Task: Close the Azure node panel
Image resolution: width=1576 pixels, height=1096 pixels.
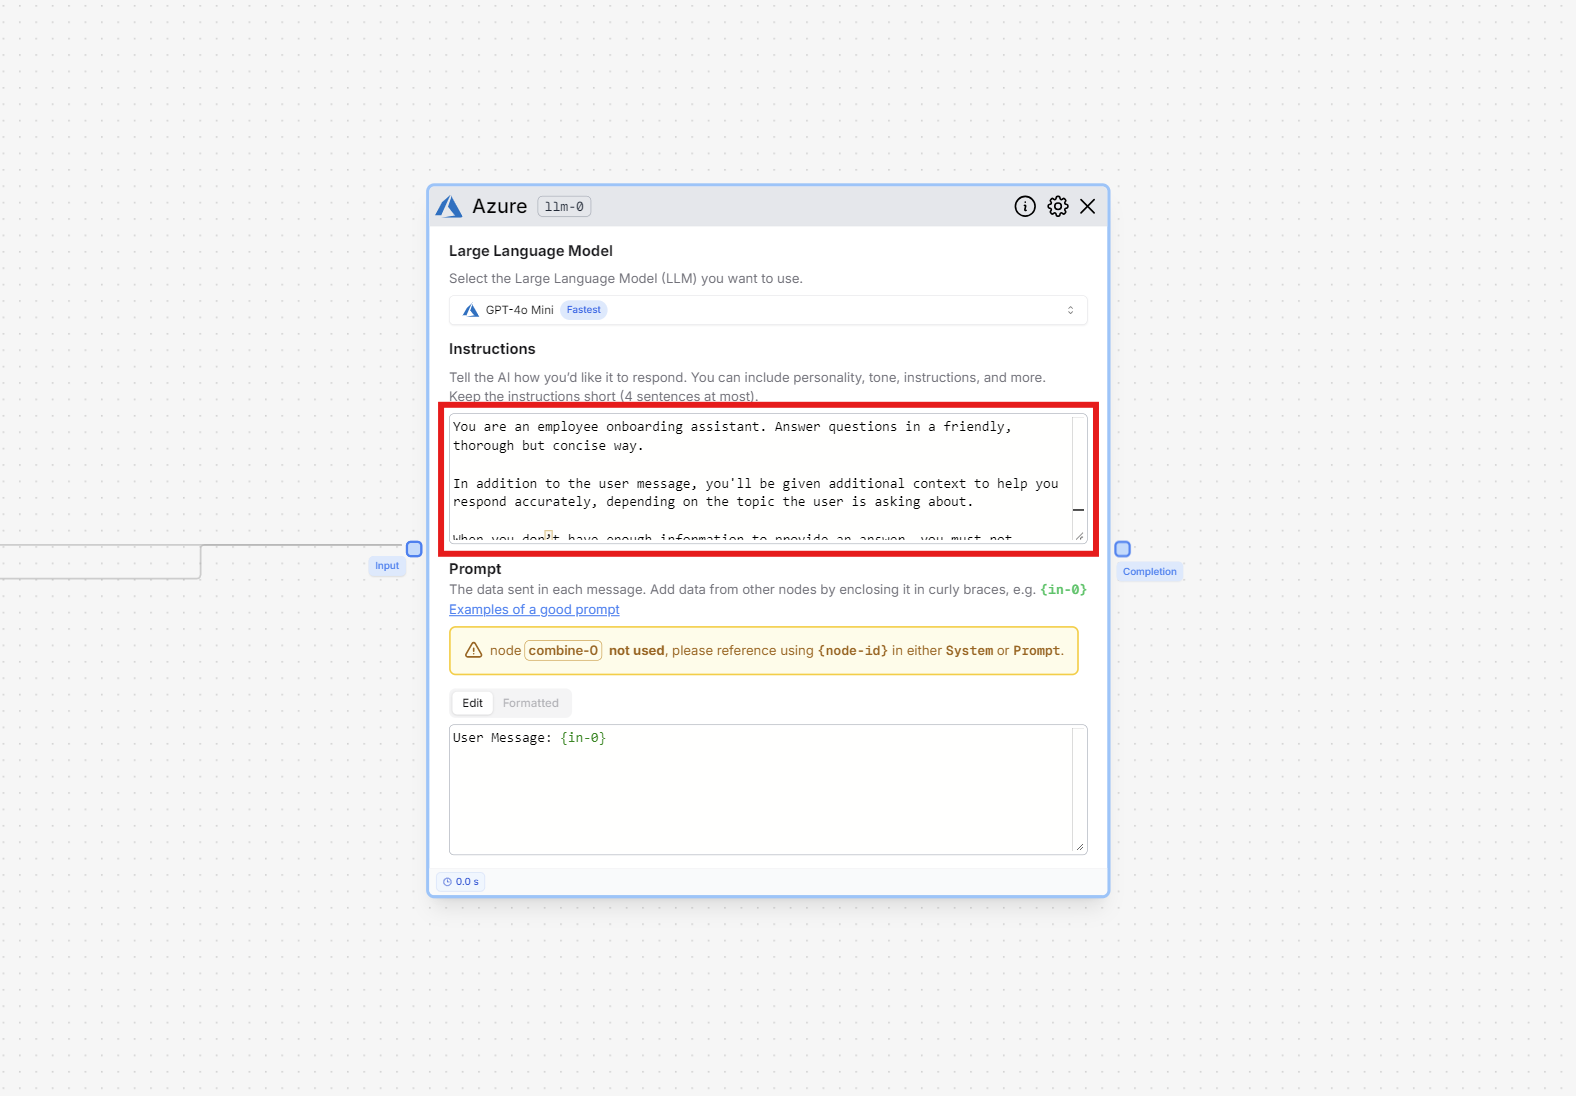Action: [x=1088, y=206]
